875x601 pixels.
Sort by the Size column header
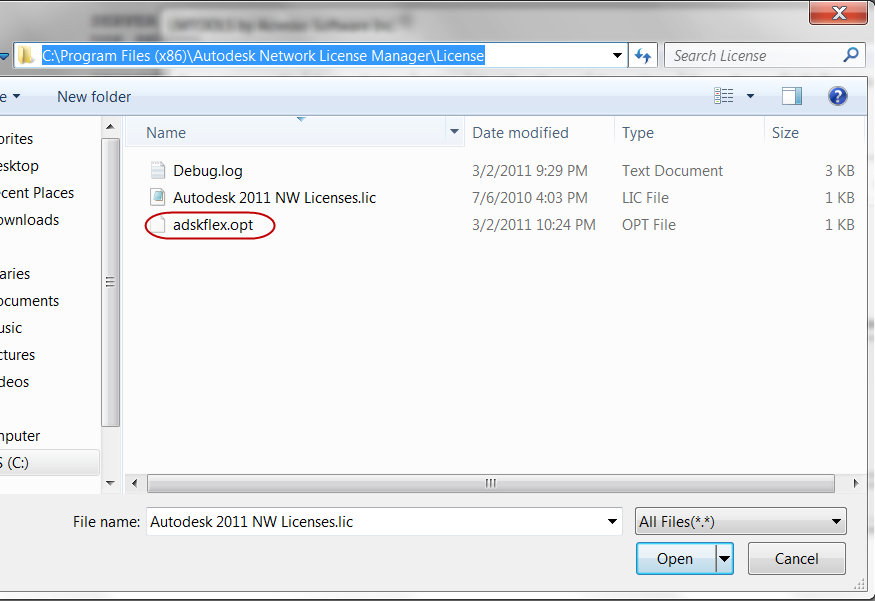814,133
